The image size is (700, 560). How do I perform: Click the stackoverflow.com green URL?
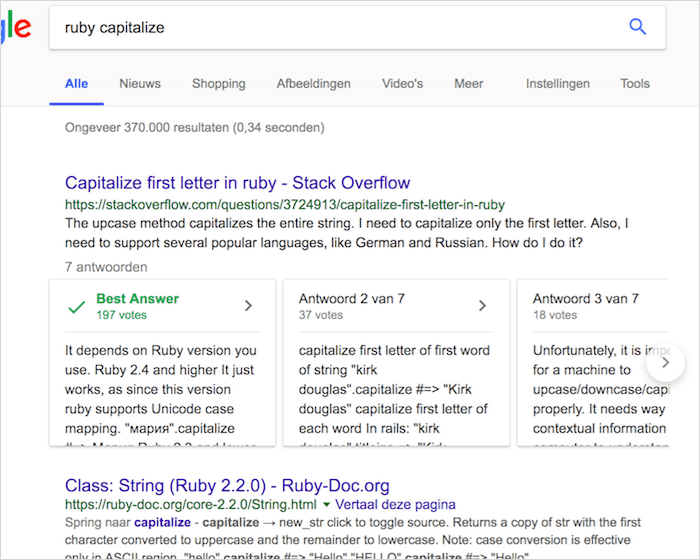285,205
